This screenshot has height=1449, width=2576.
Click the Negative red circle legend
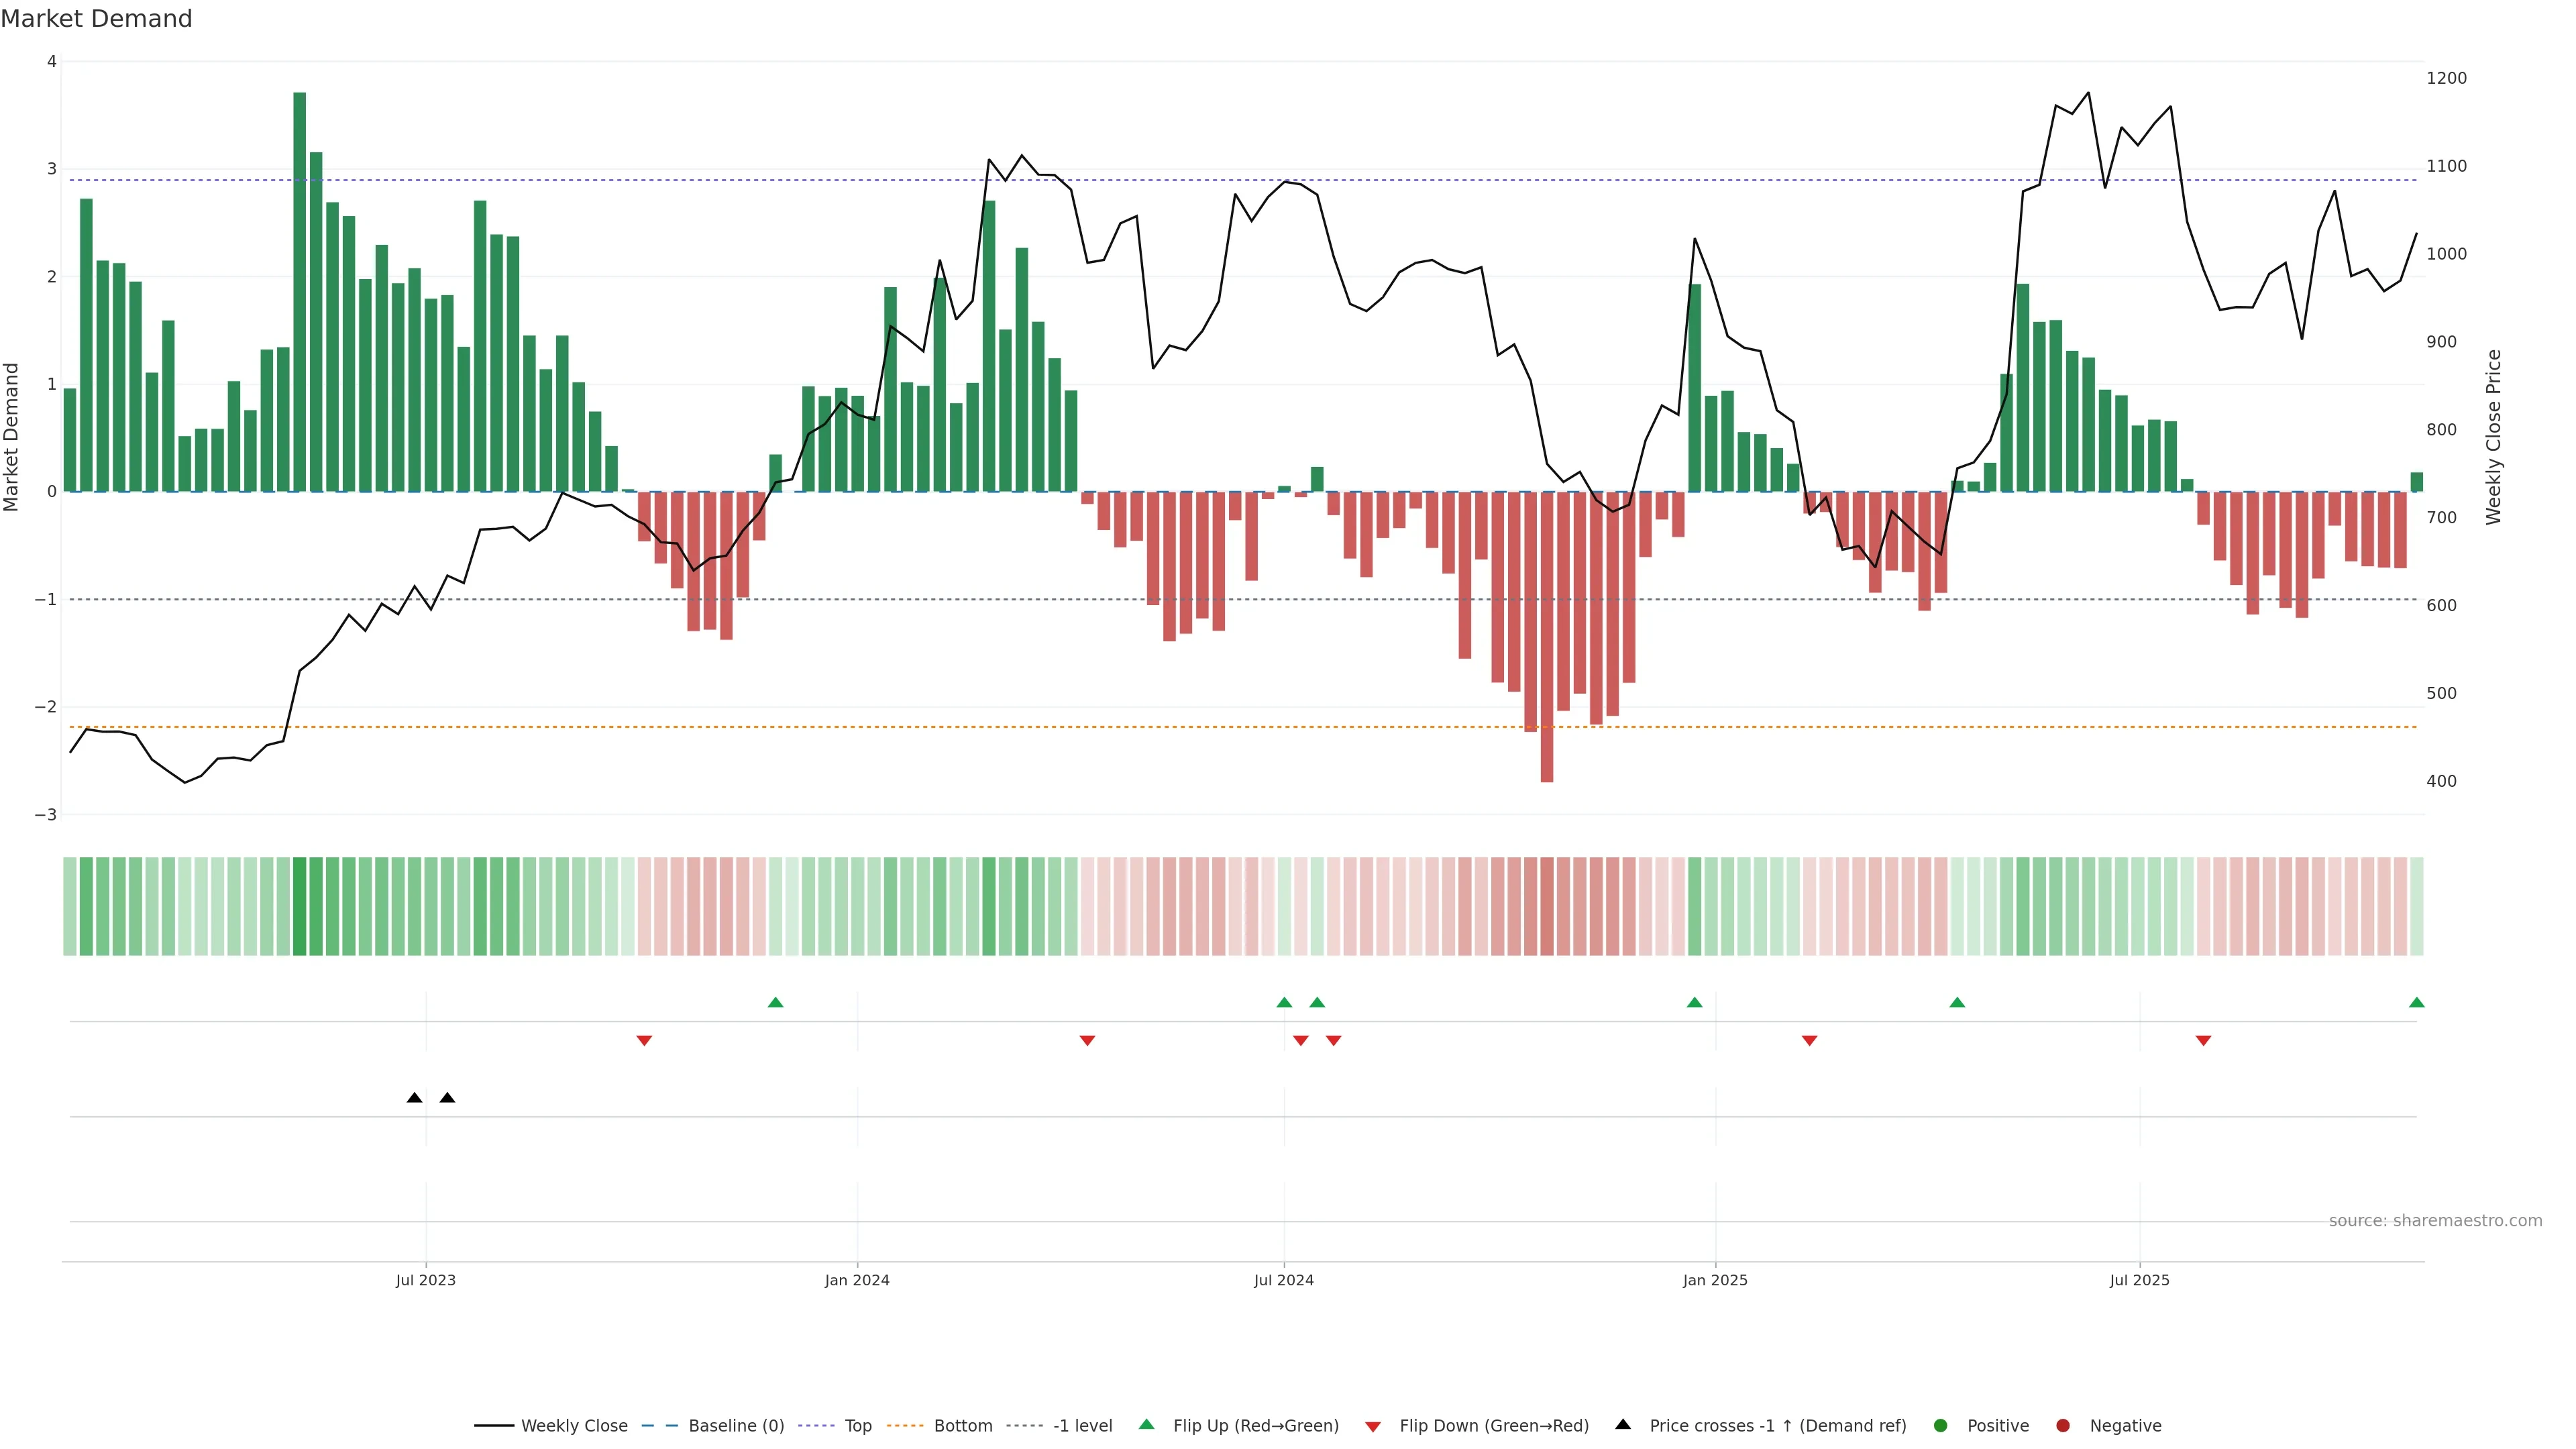[2063, 1426]
